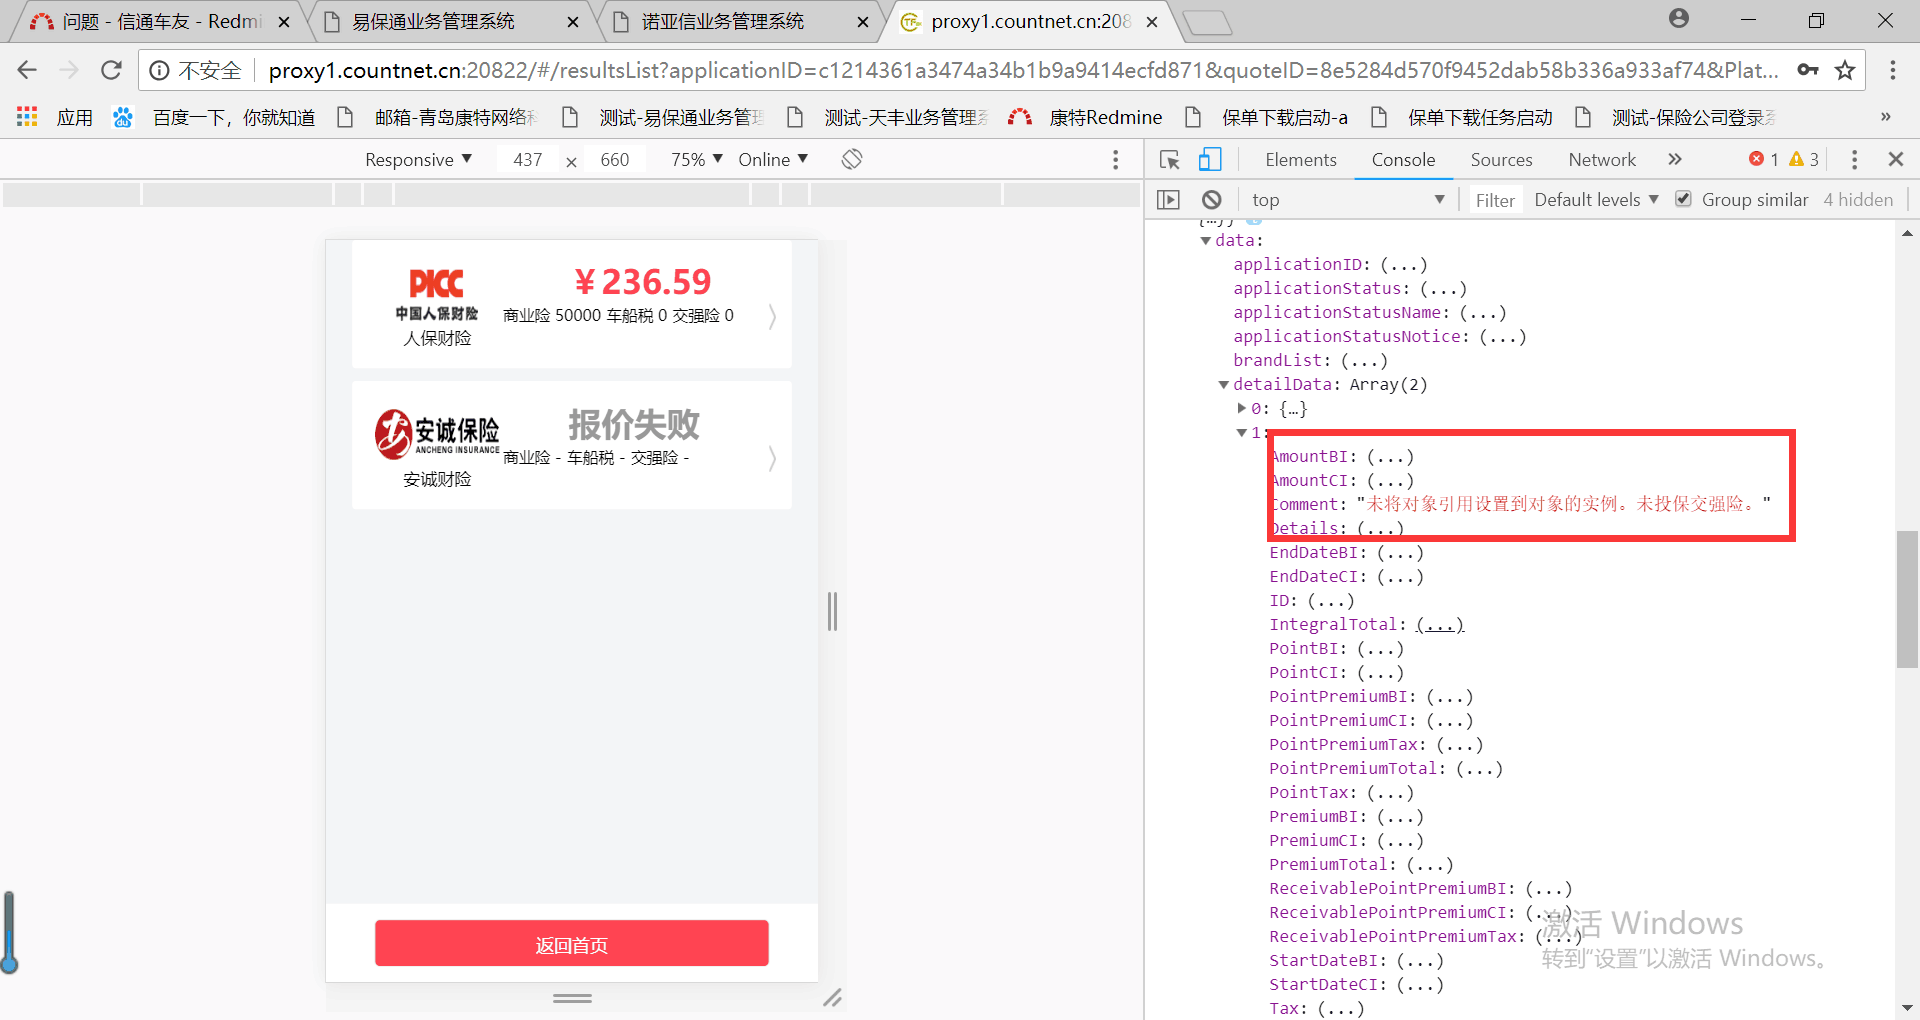The width and height of the screenshot is (1920, 1020).
Task: Expand detailData item 0
Action: (1242, 408)
